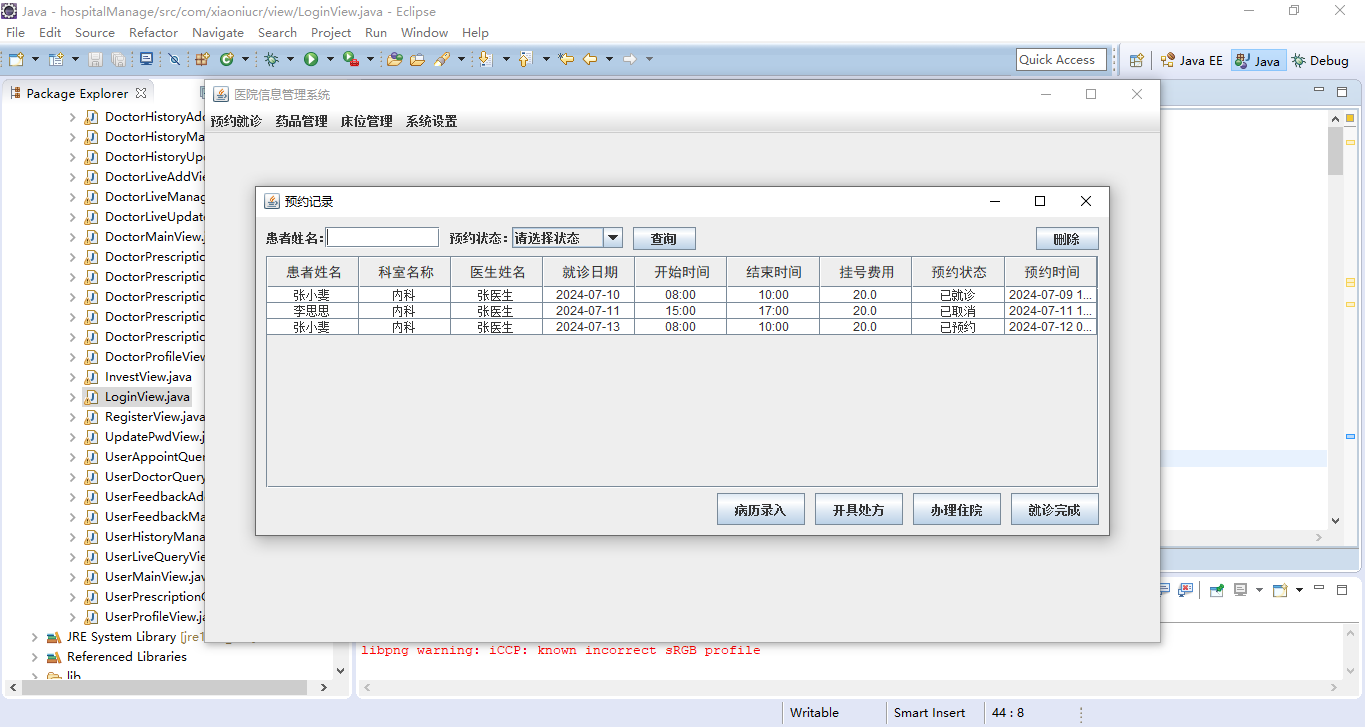
Task: Click the 患者姓名 input field
Action: click(x=382, y=238)
